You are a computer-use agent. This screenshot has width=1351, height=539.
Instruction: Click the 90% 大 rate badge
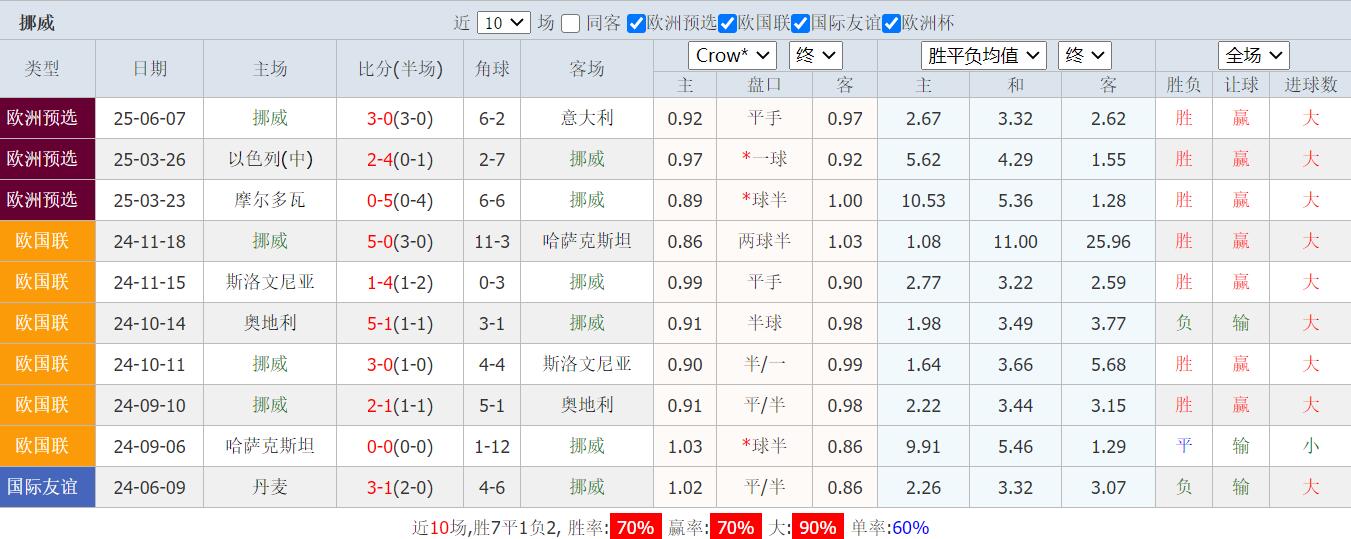[817, 527]
